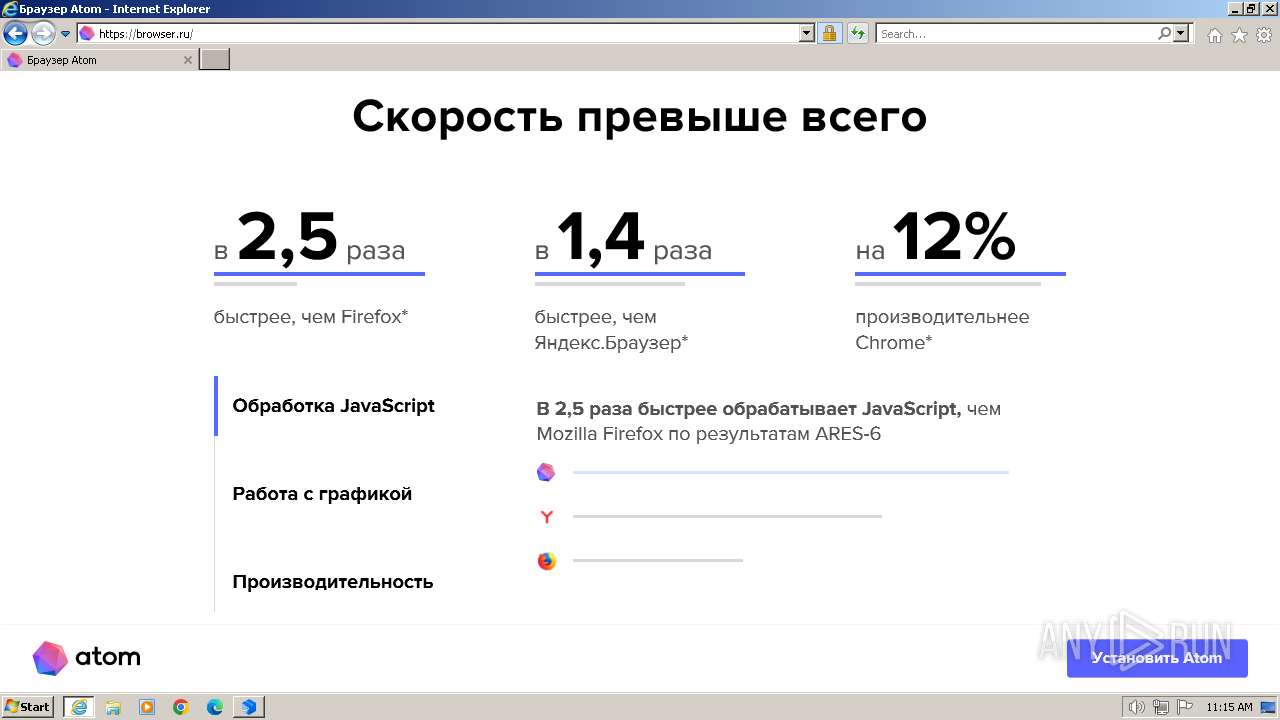1280x720 pixels.
Task: Select the "Обработка JavaScript" section
Action: 333,406
